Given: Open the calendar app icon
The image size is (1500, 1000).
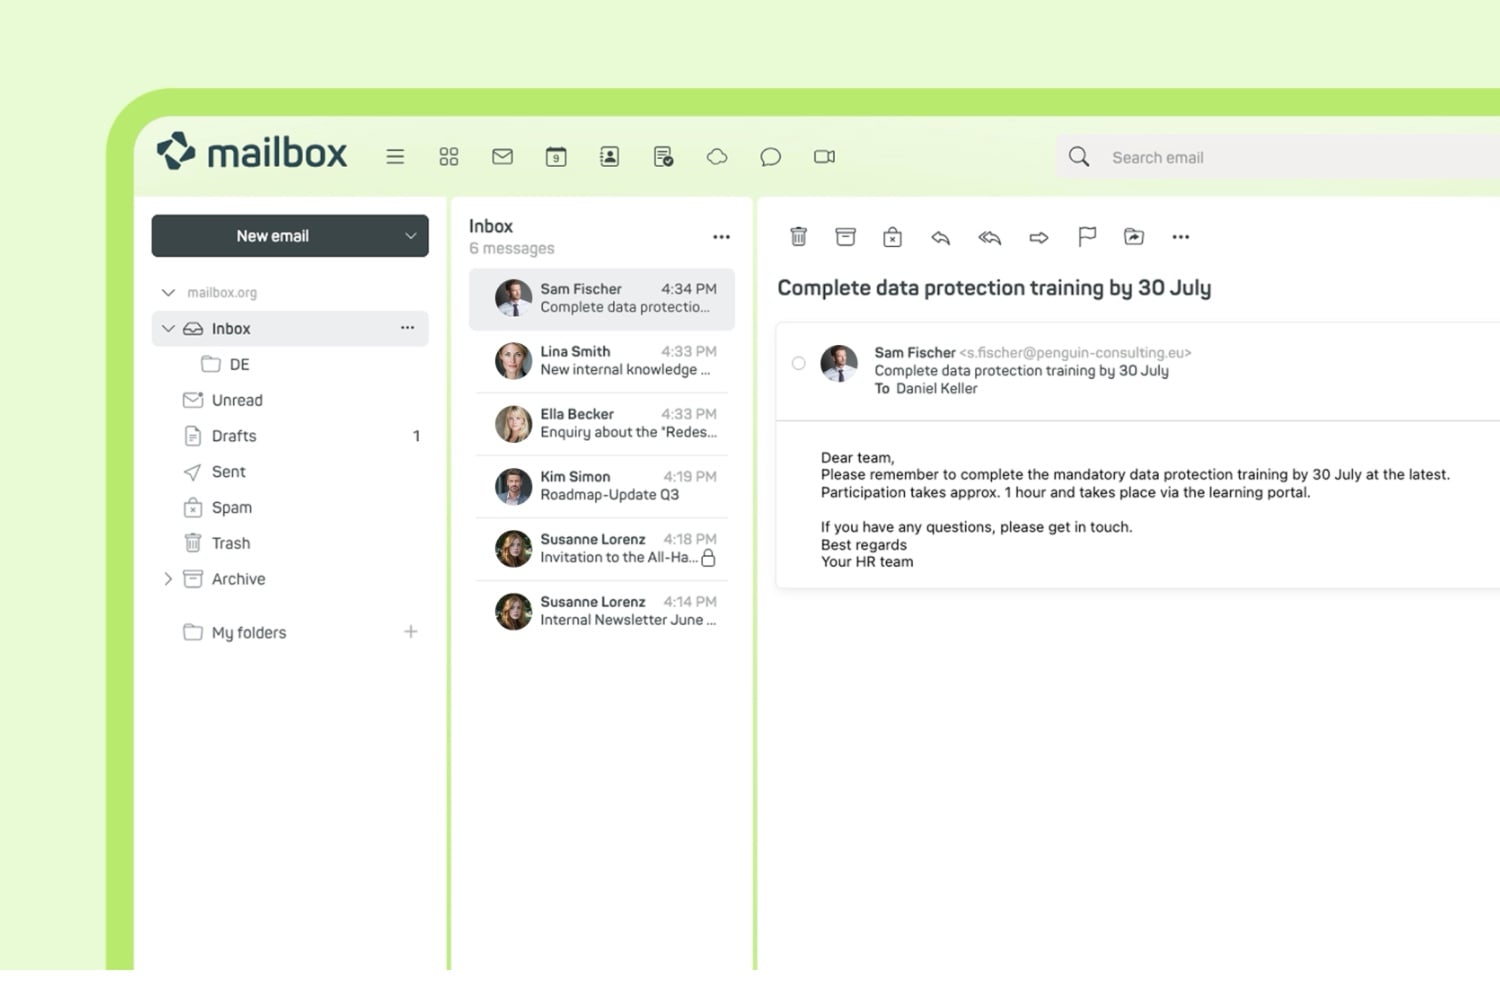Looking at the screenshot, I should (x=556, y=157).
